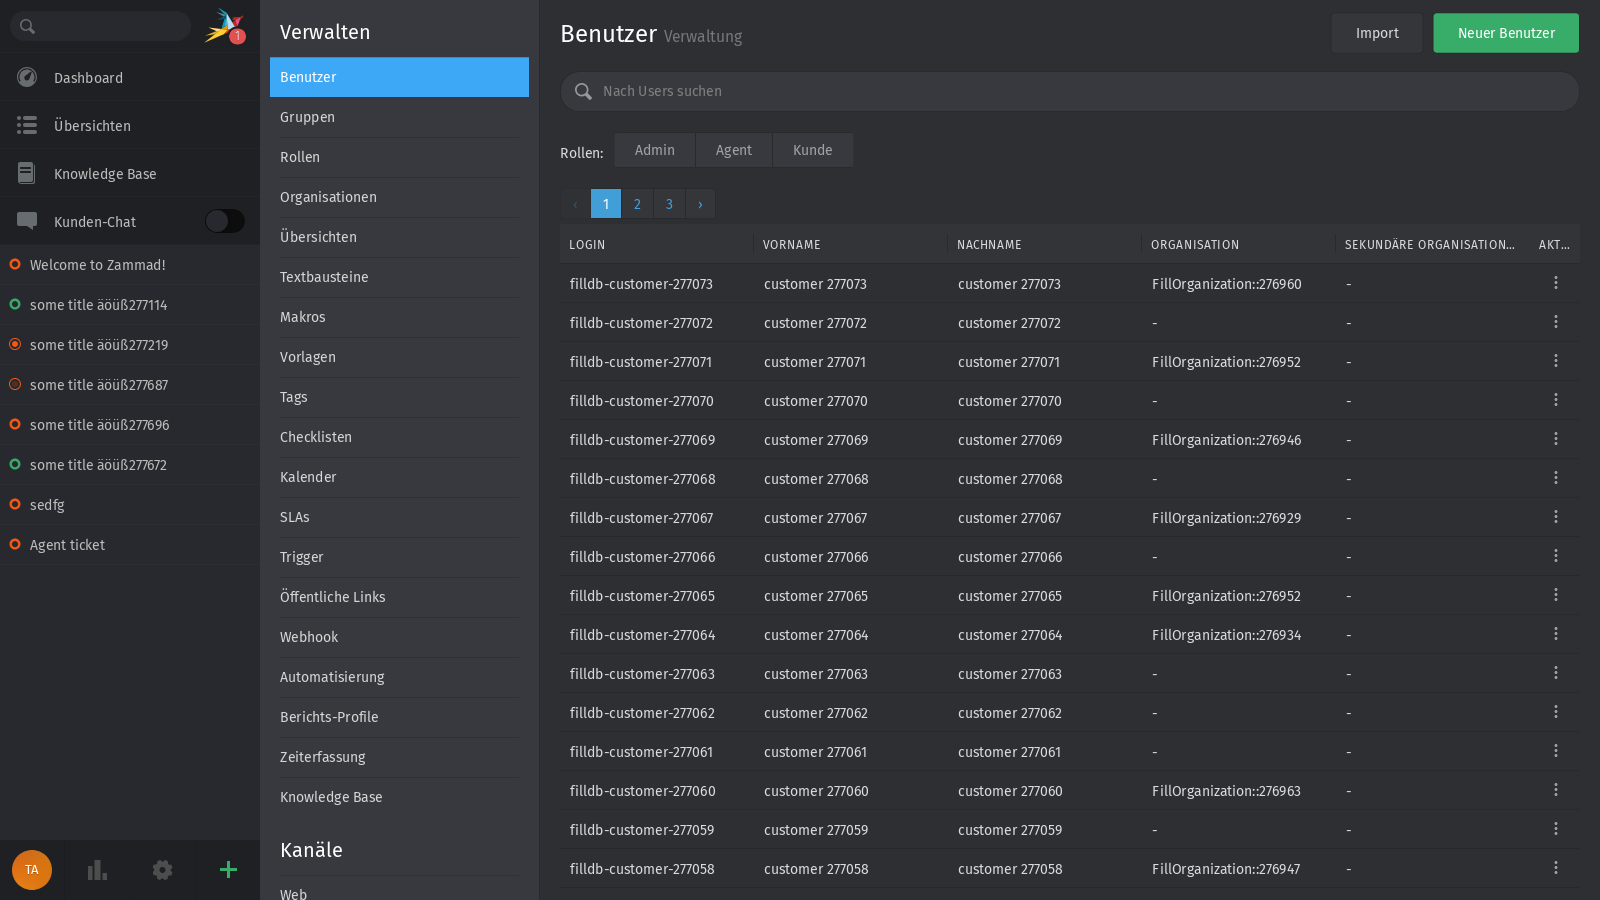This screenshot has width=1600, height=900.
Task: Open the TA user avatar menu
Action: coord(32,870)
